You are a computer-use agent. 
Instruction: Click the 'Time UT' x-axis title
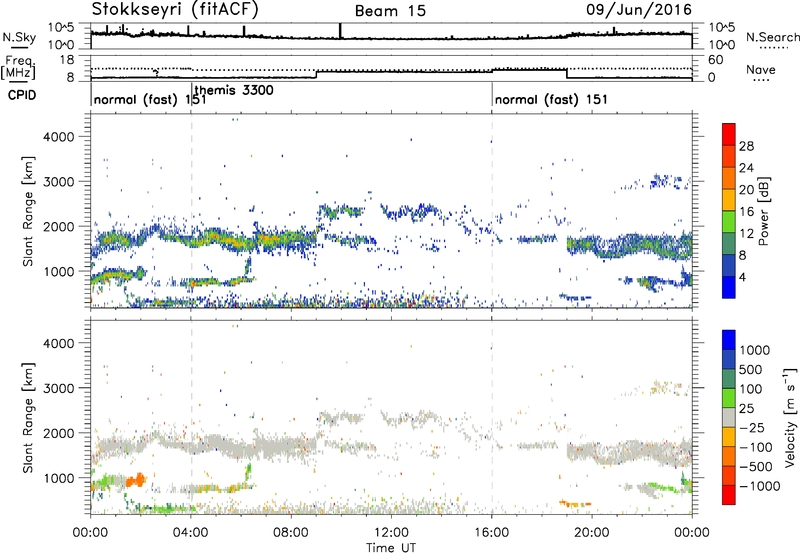[391, 548]
